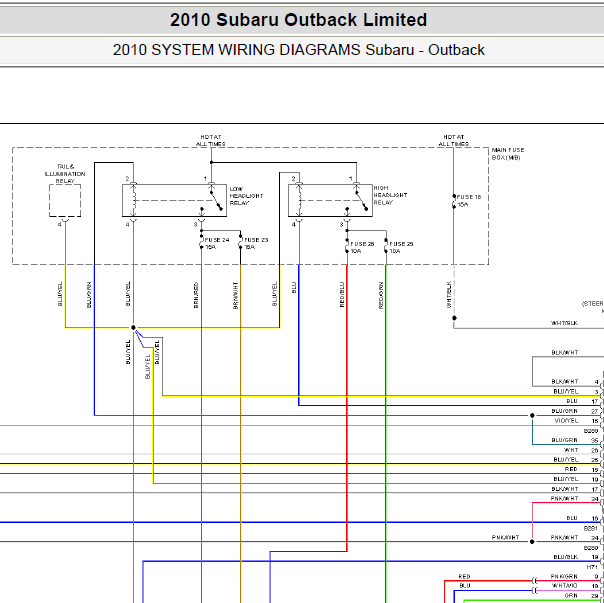
Task: Click the High Headlight Relay symbol box
Action: tap(330, 200)
